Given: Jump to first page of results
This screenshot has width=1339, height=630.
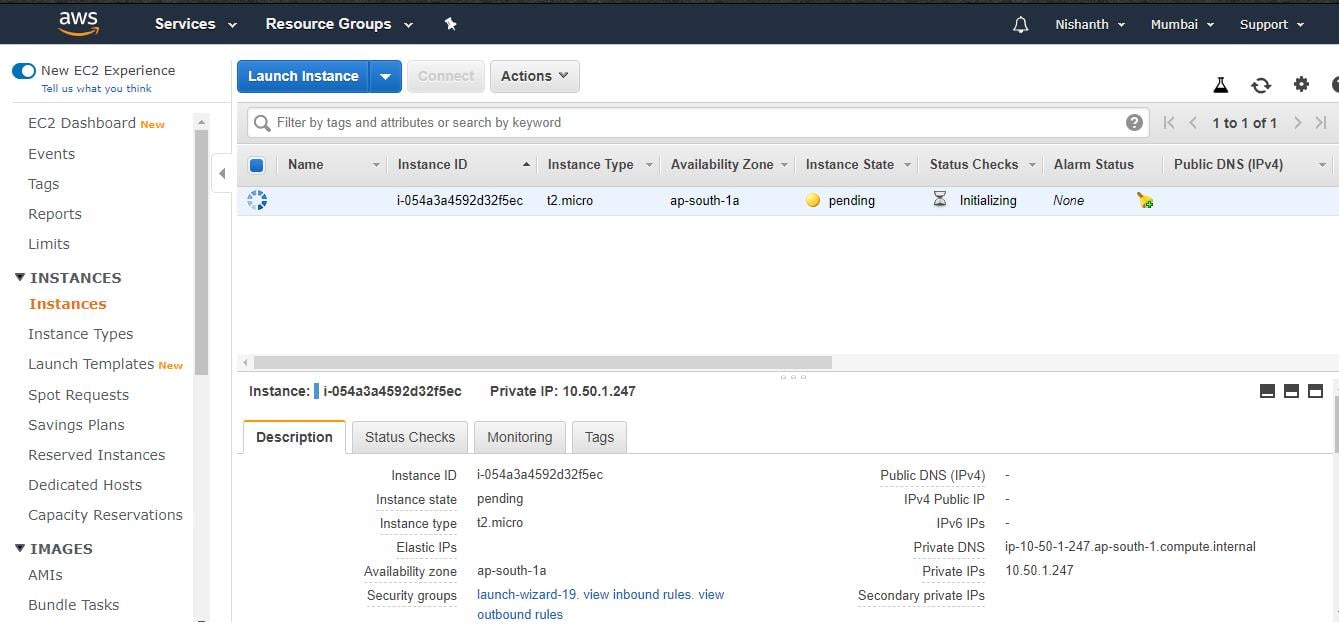Looking at the screenshot, I should (x=1169, y=123).
